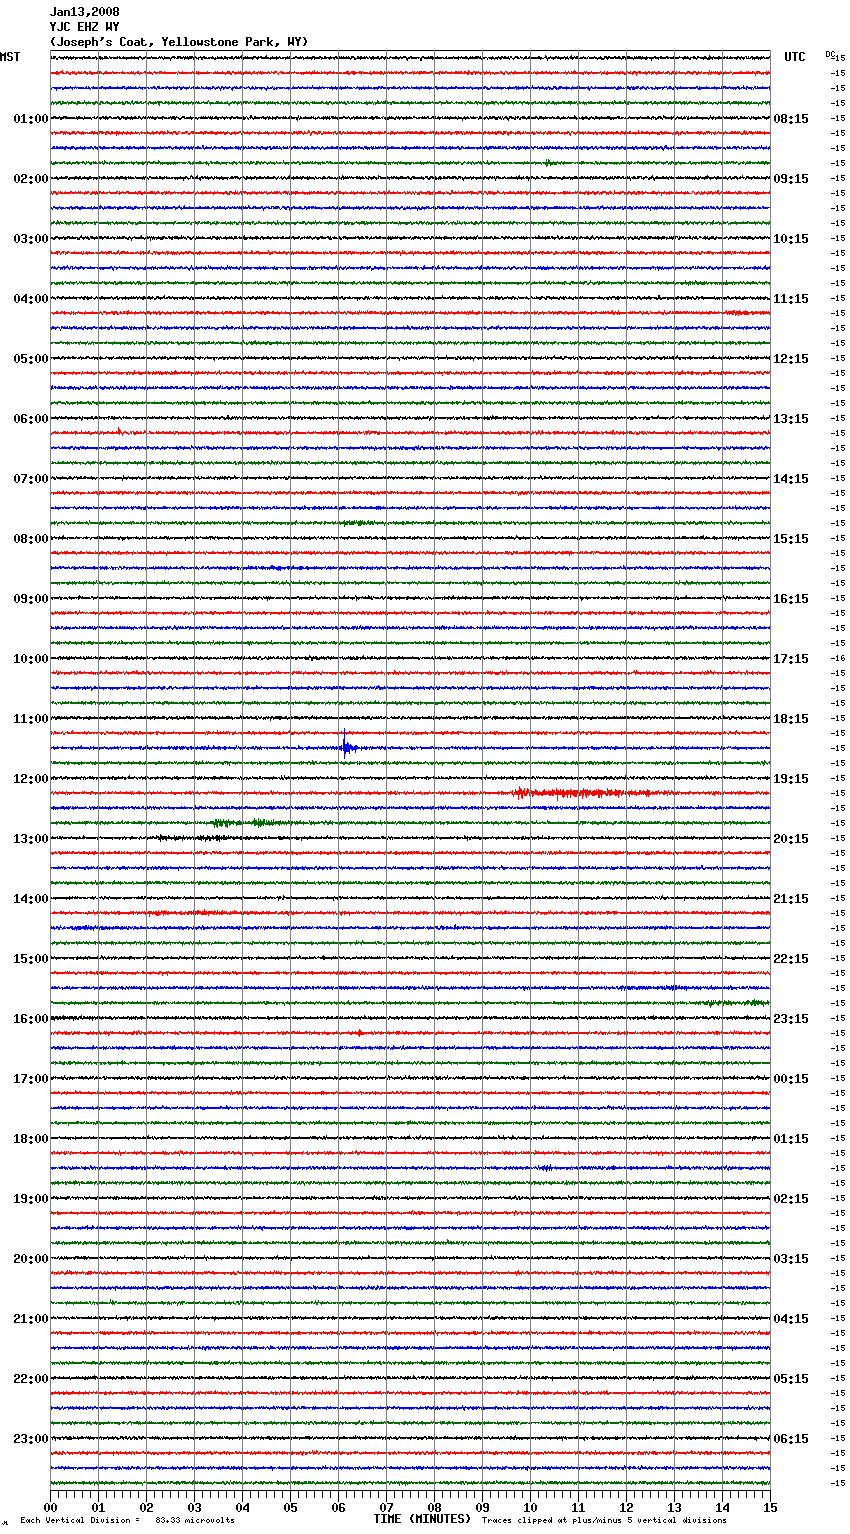Click the '18:15' UTC time label
850x1534 pixels.
tap(791, 719)
